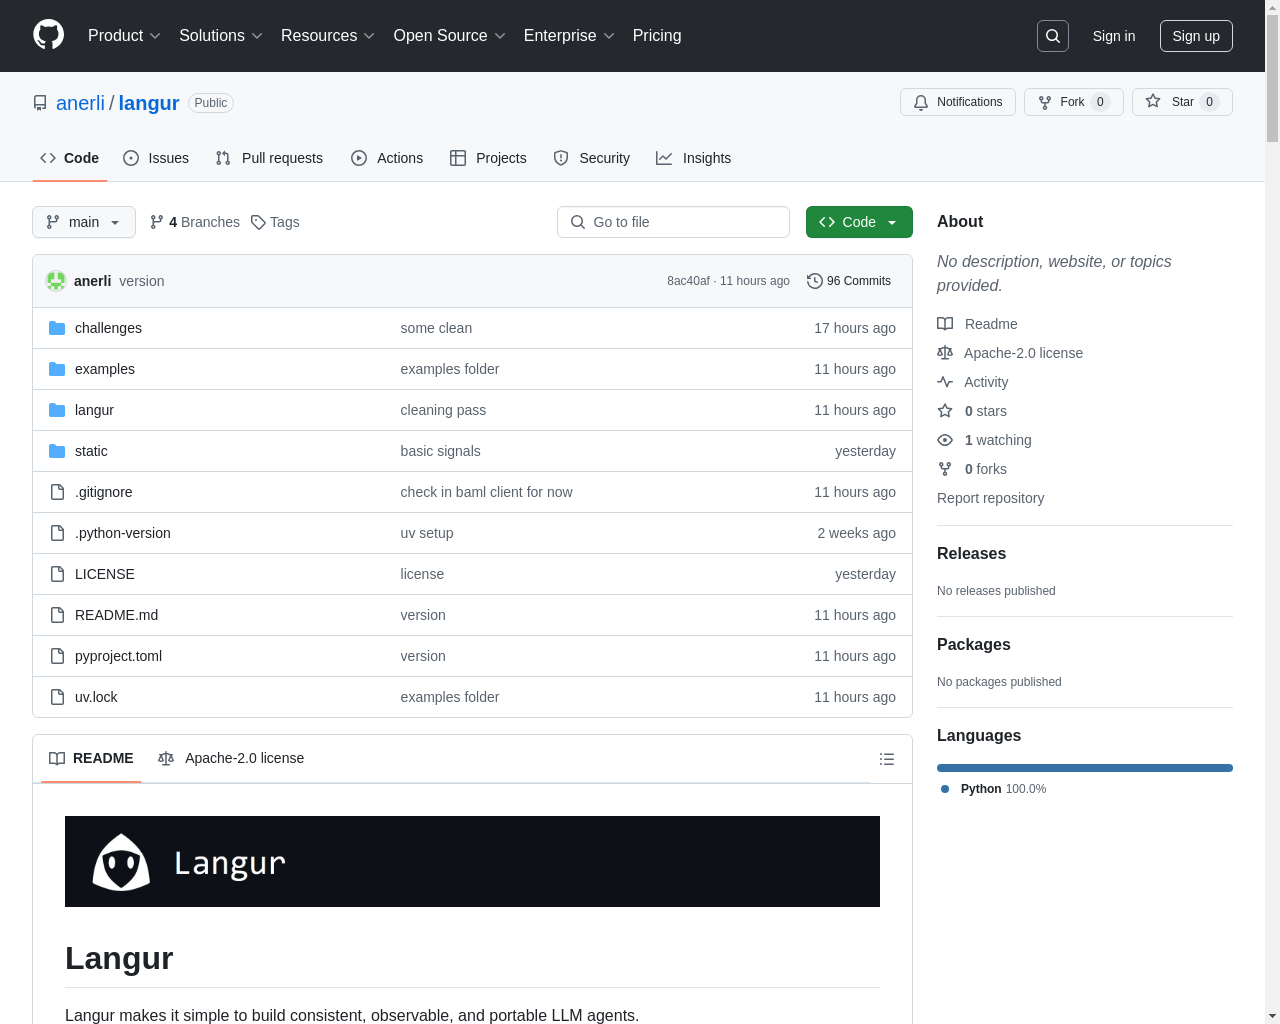The width and height of the screenshot is (1280, 1024).
Task: Click the repository icon beside anerli
Action: tap(40, 103)
